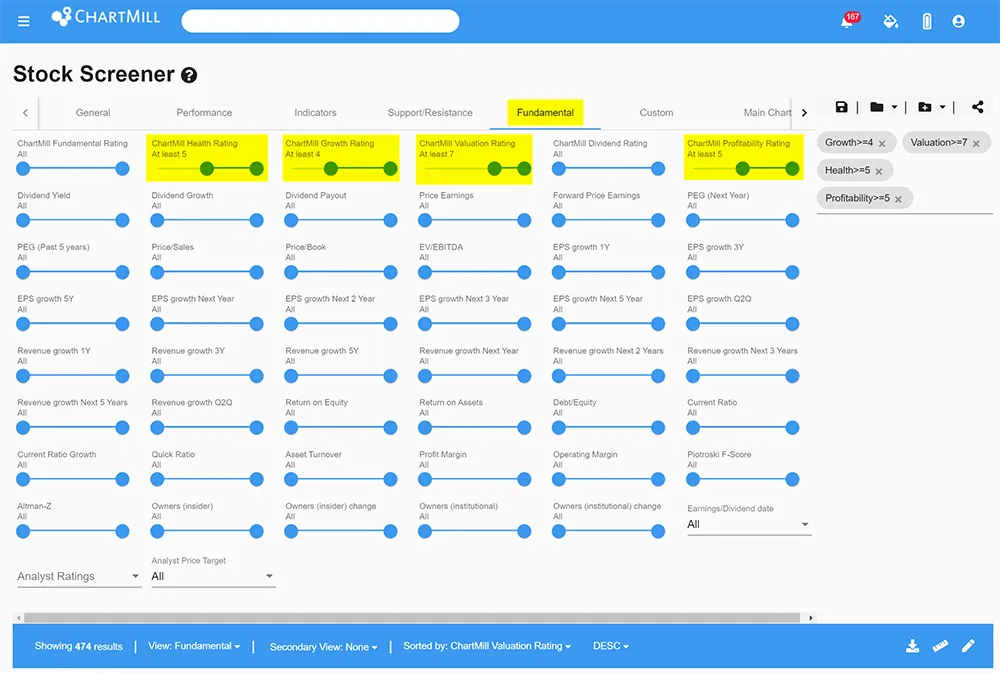Switch to the Custom tab
This screenshot has width=1000, height=673.
656,112
